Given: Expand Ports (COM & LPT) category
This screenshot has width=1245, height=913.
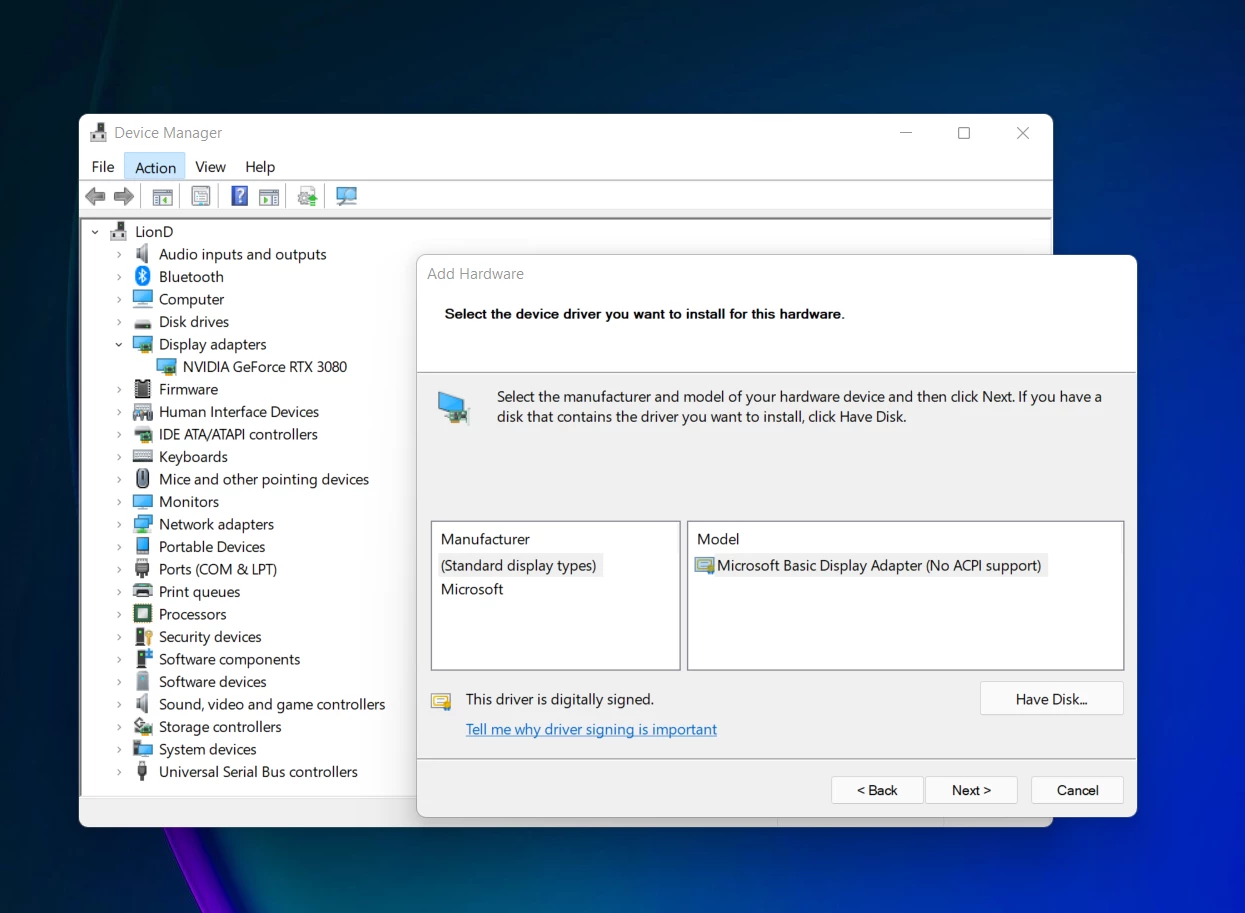Looking at the screenshot, I should (x=119, y=569).
